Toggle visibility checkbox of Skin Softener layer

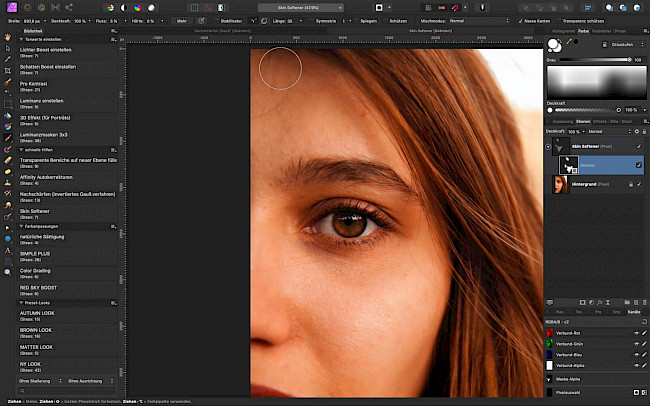pos(639,146)
